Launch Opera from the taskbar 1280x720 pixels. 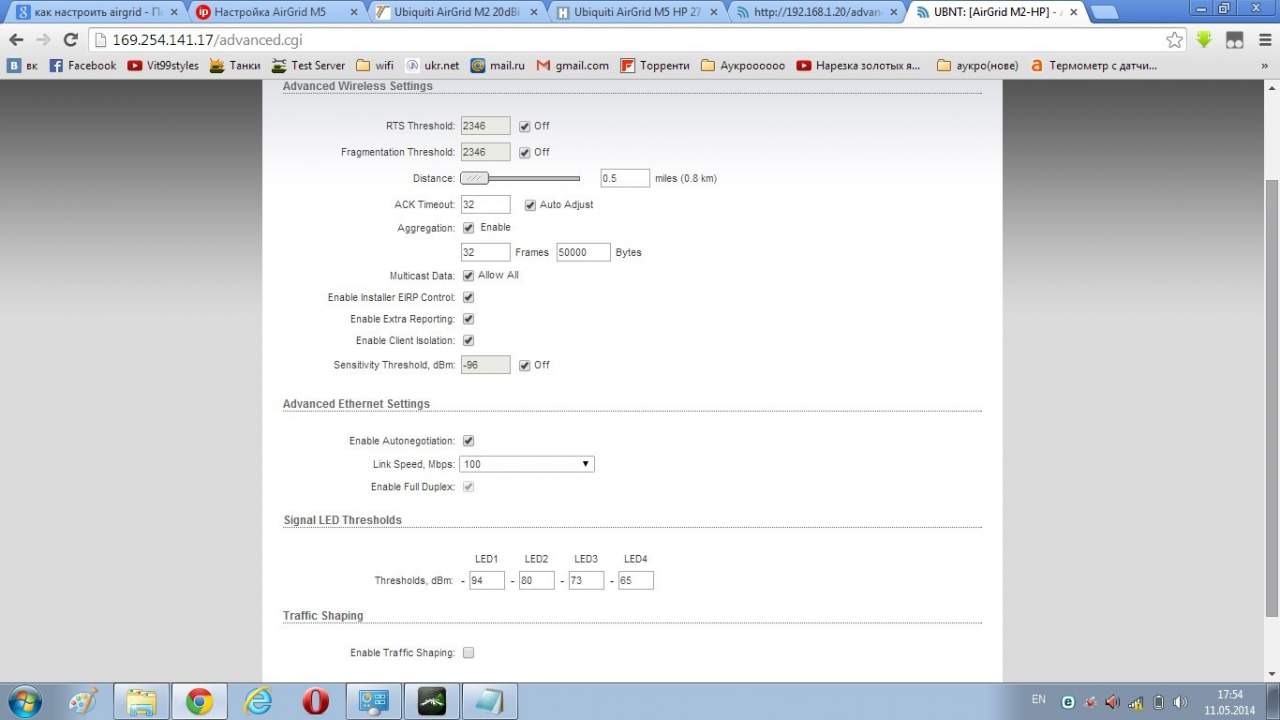coord(316,702)
